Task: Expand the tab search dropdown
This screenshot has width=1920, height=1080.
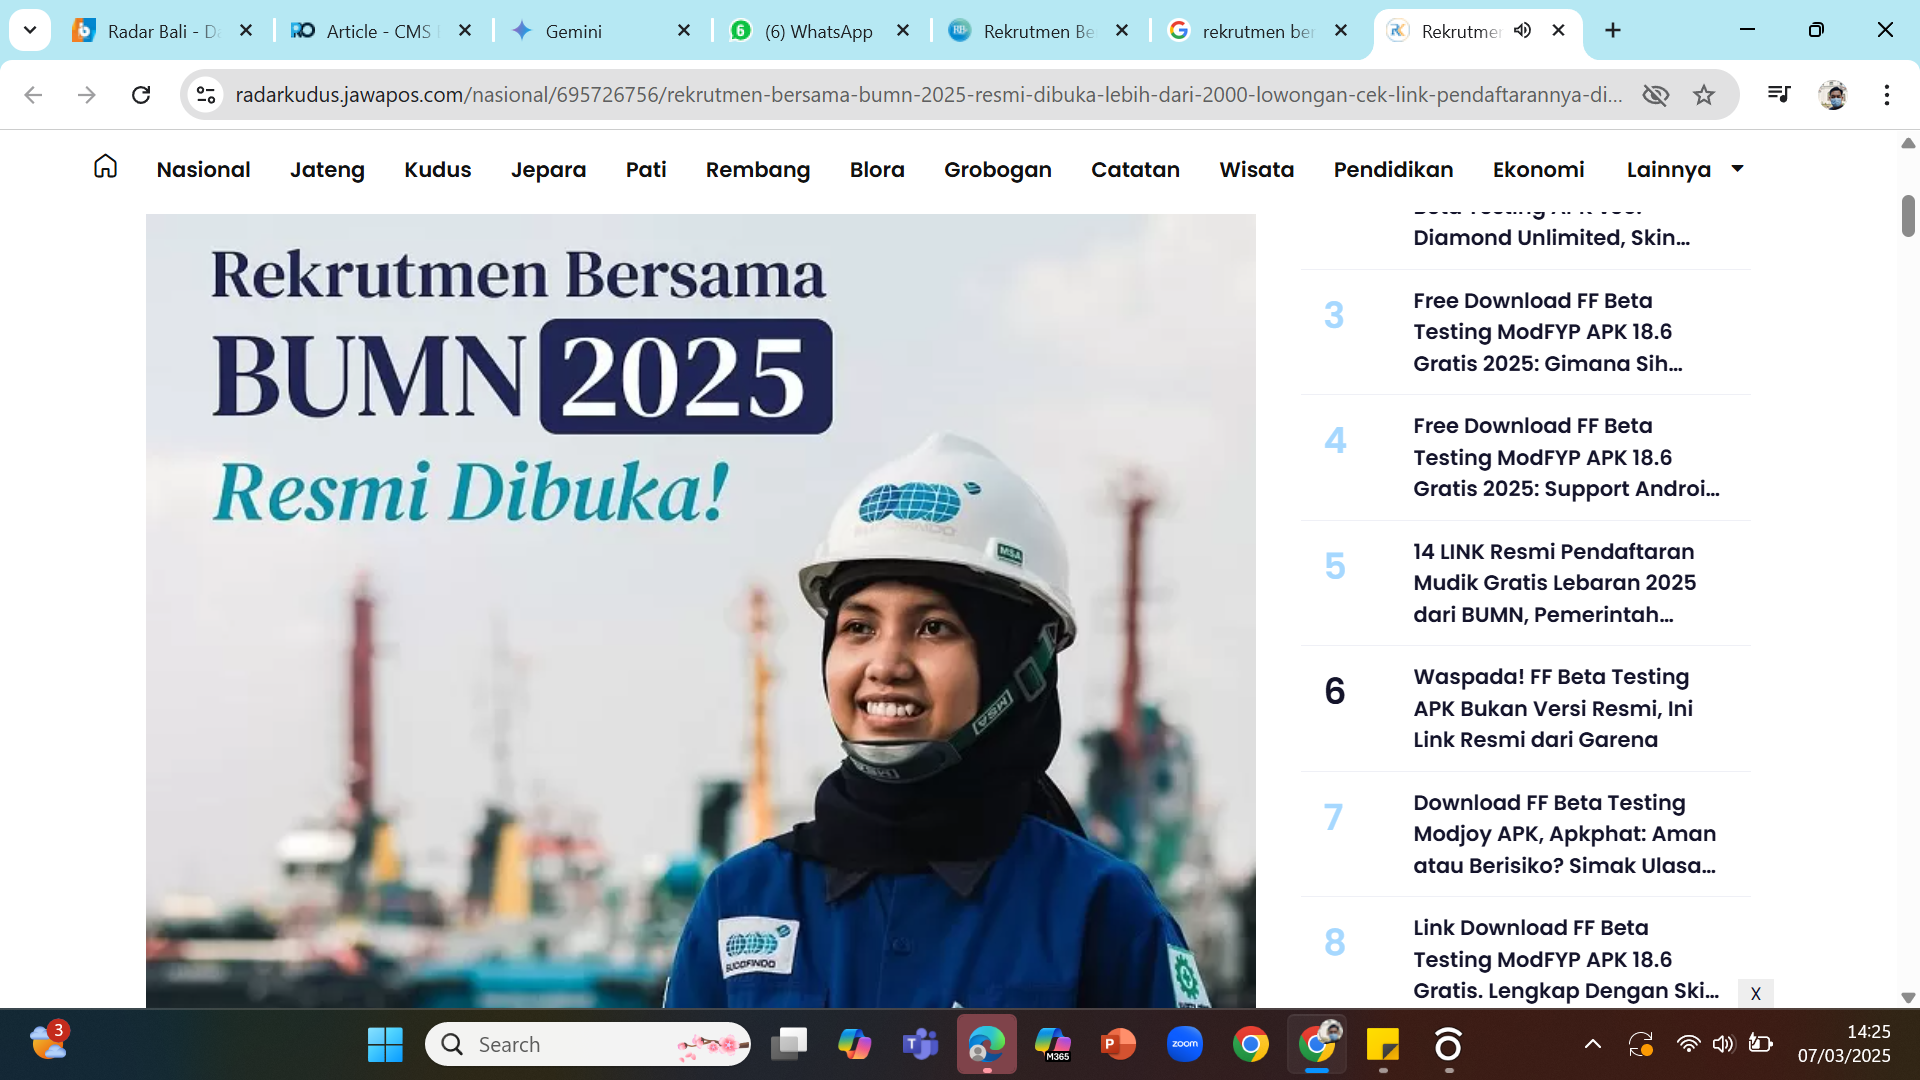Action: [x=30, y=31]
